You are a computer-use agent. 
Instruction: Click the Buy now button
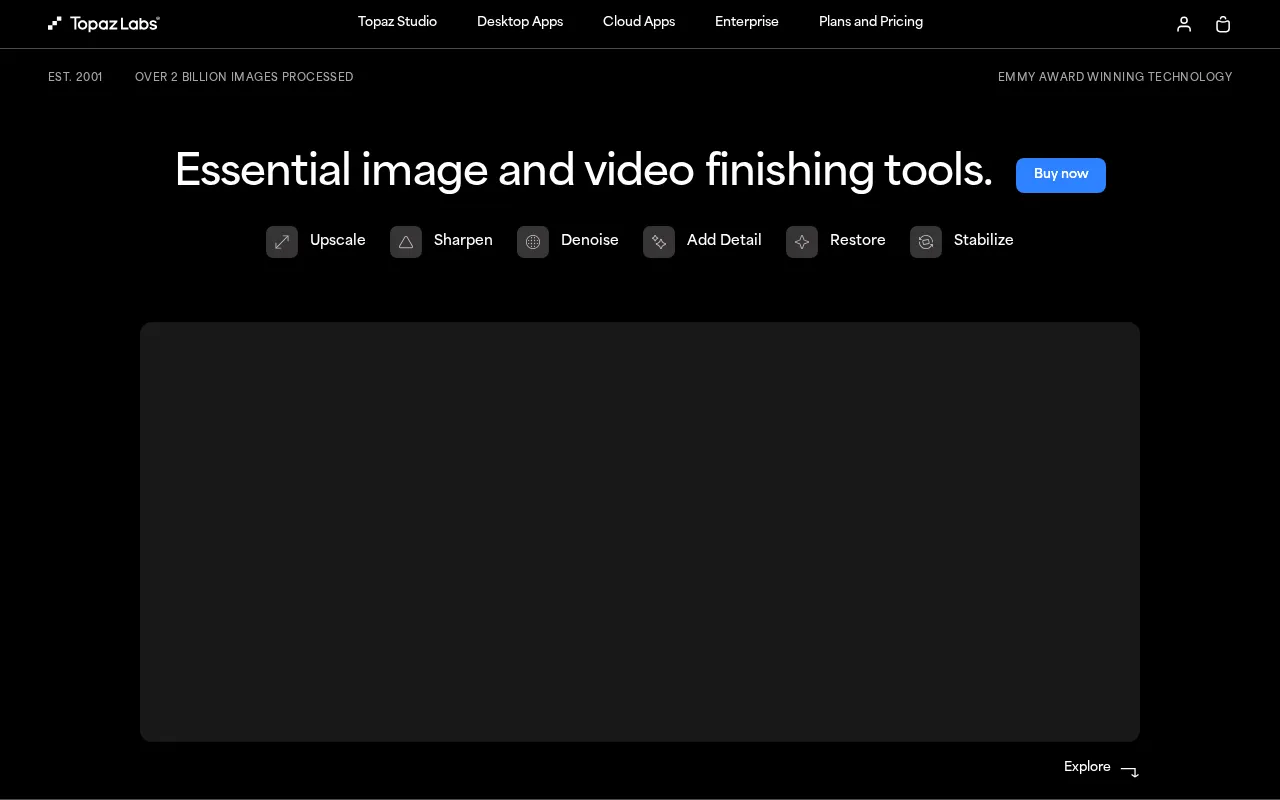1061,175
